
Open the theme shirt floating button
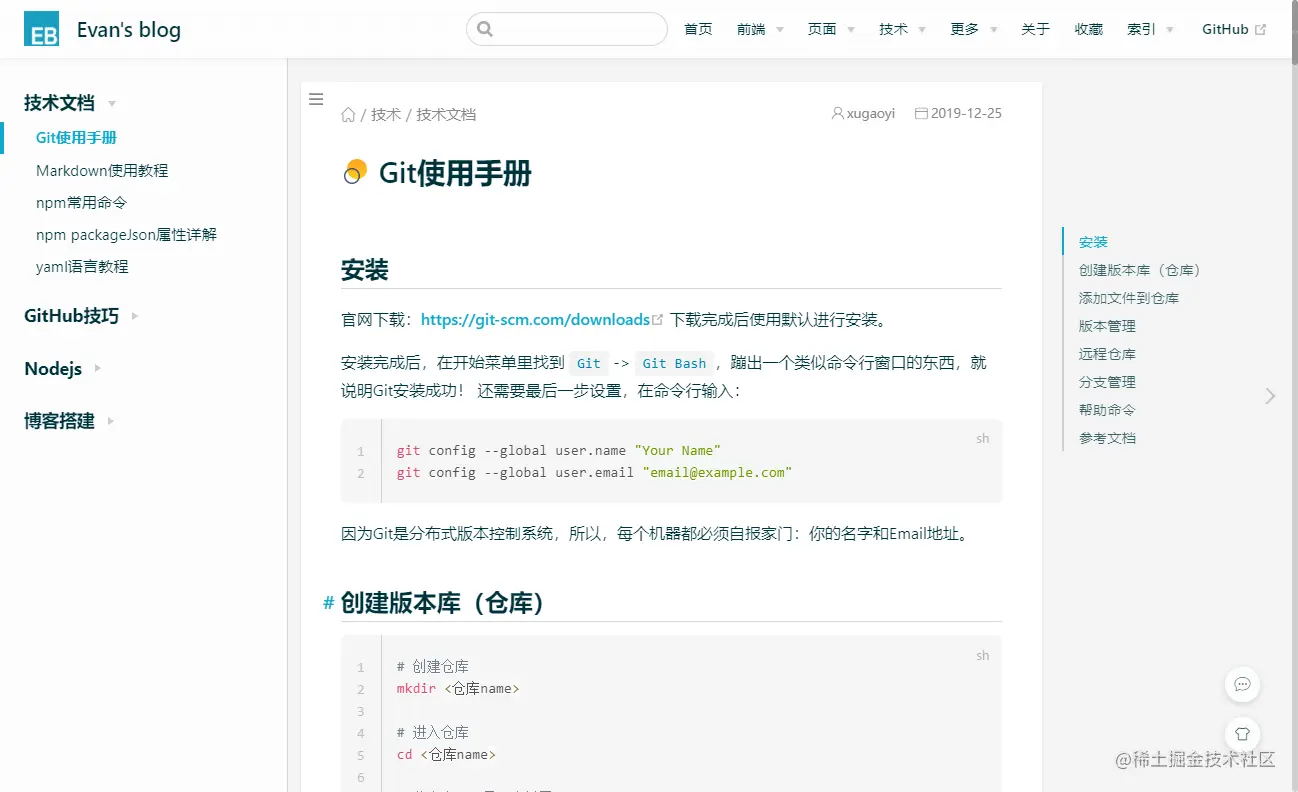pyautogui.click(x=1242, y=735)
